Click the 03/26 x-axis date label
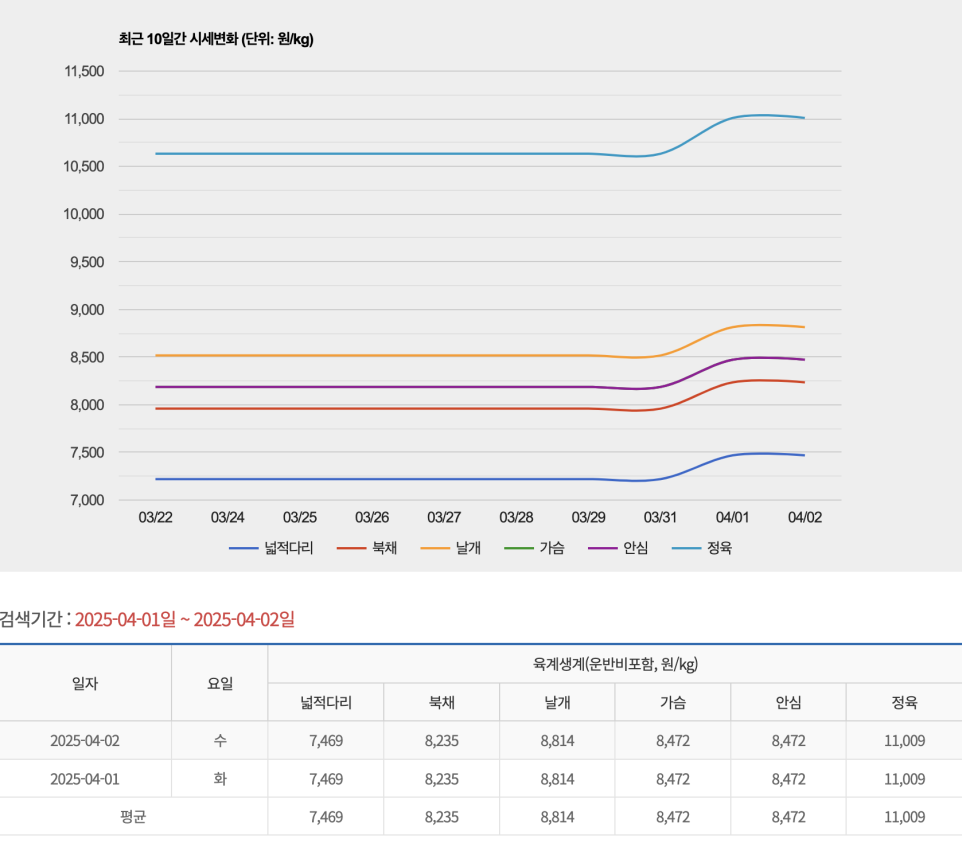The height and width of the screenshot is (843, 966). click(371, 518)
